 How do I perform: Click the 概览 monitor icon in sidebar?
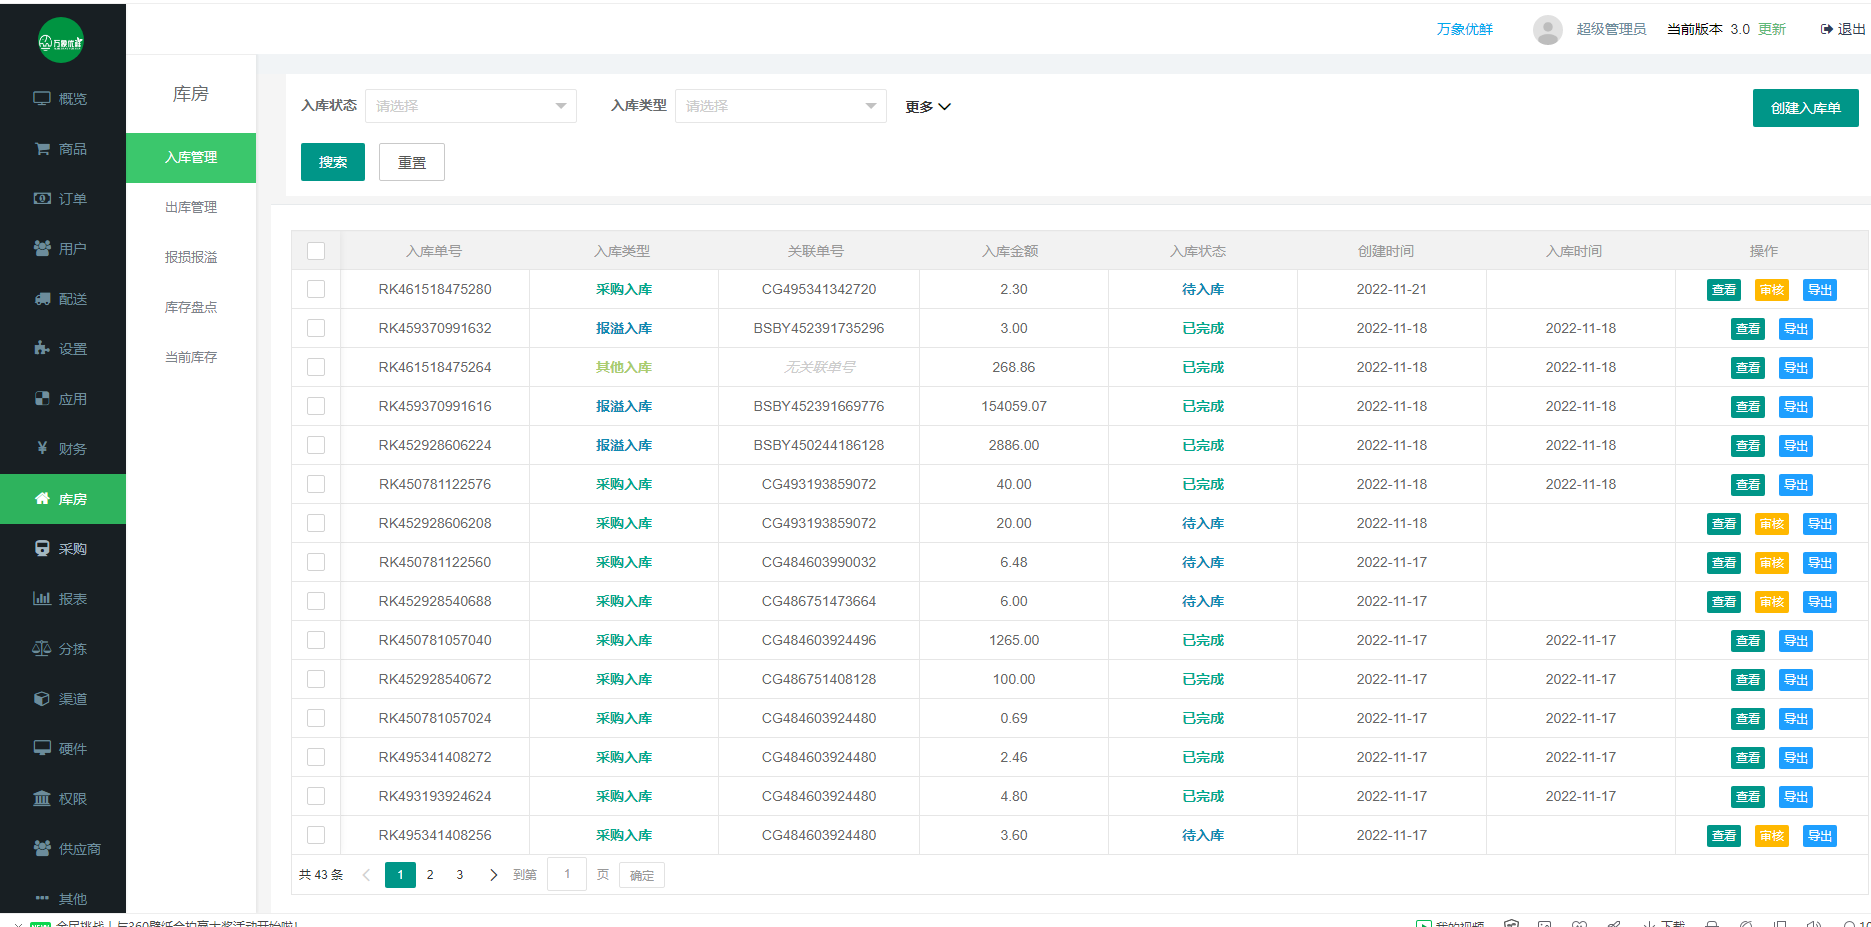tap(42, 99)
